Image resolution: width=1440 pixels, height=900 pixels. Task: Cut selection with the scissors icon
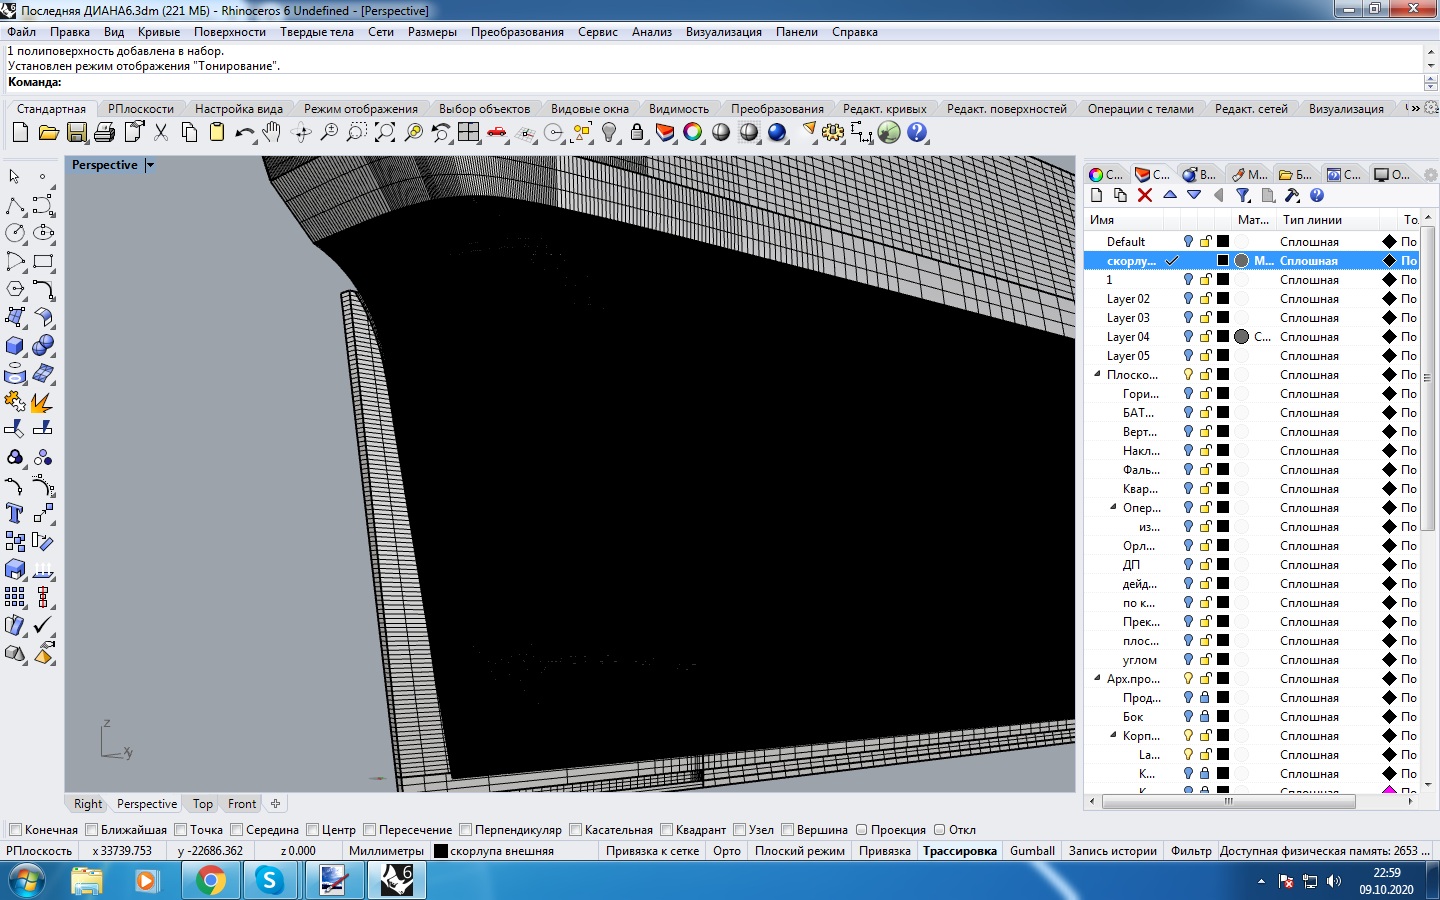[161, 132]
